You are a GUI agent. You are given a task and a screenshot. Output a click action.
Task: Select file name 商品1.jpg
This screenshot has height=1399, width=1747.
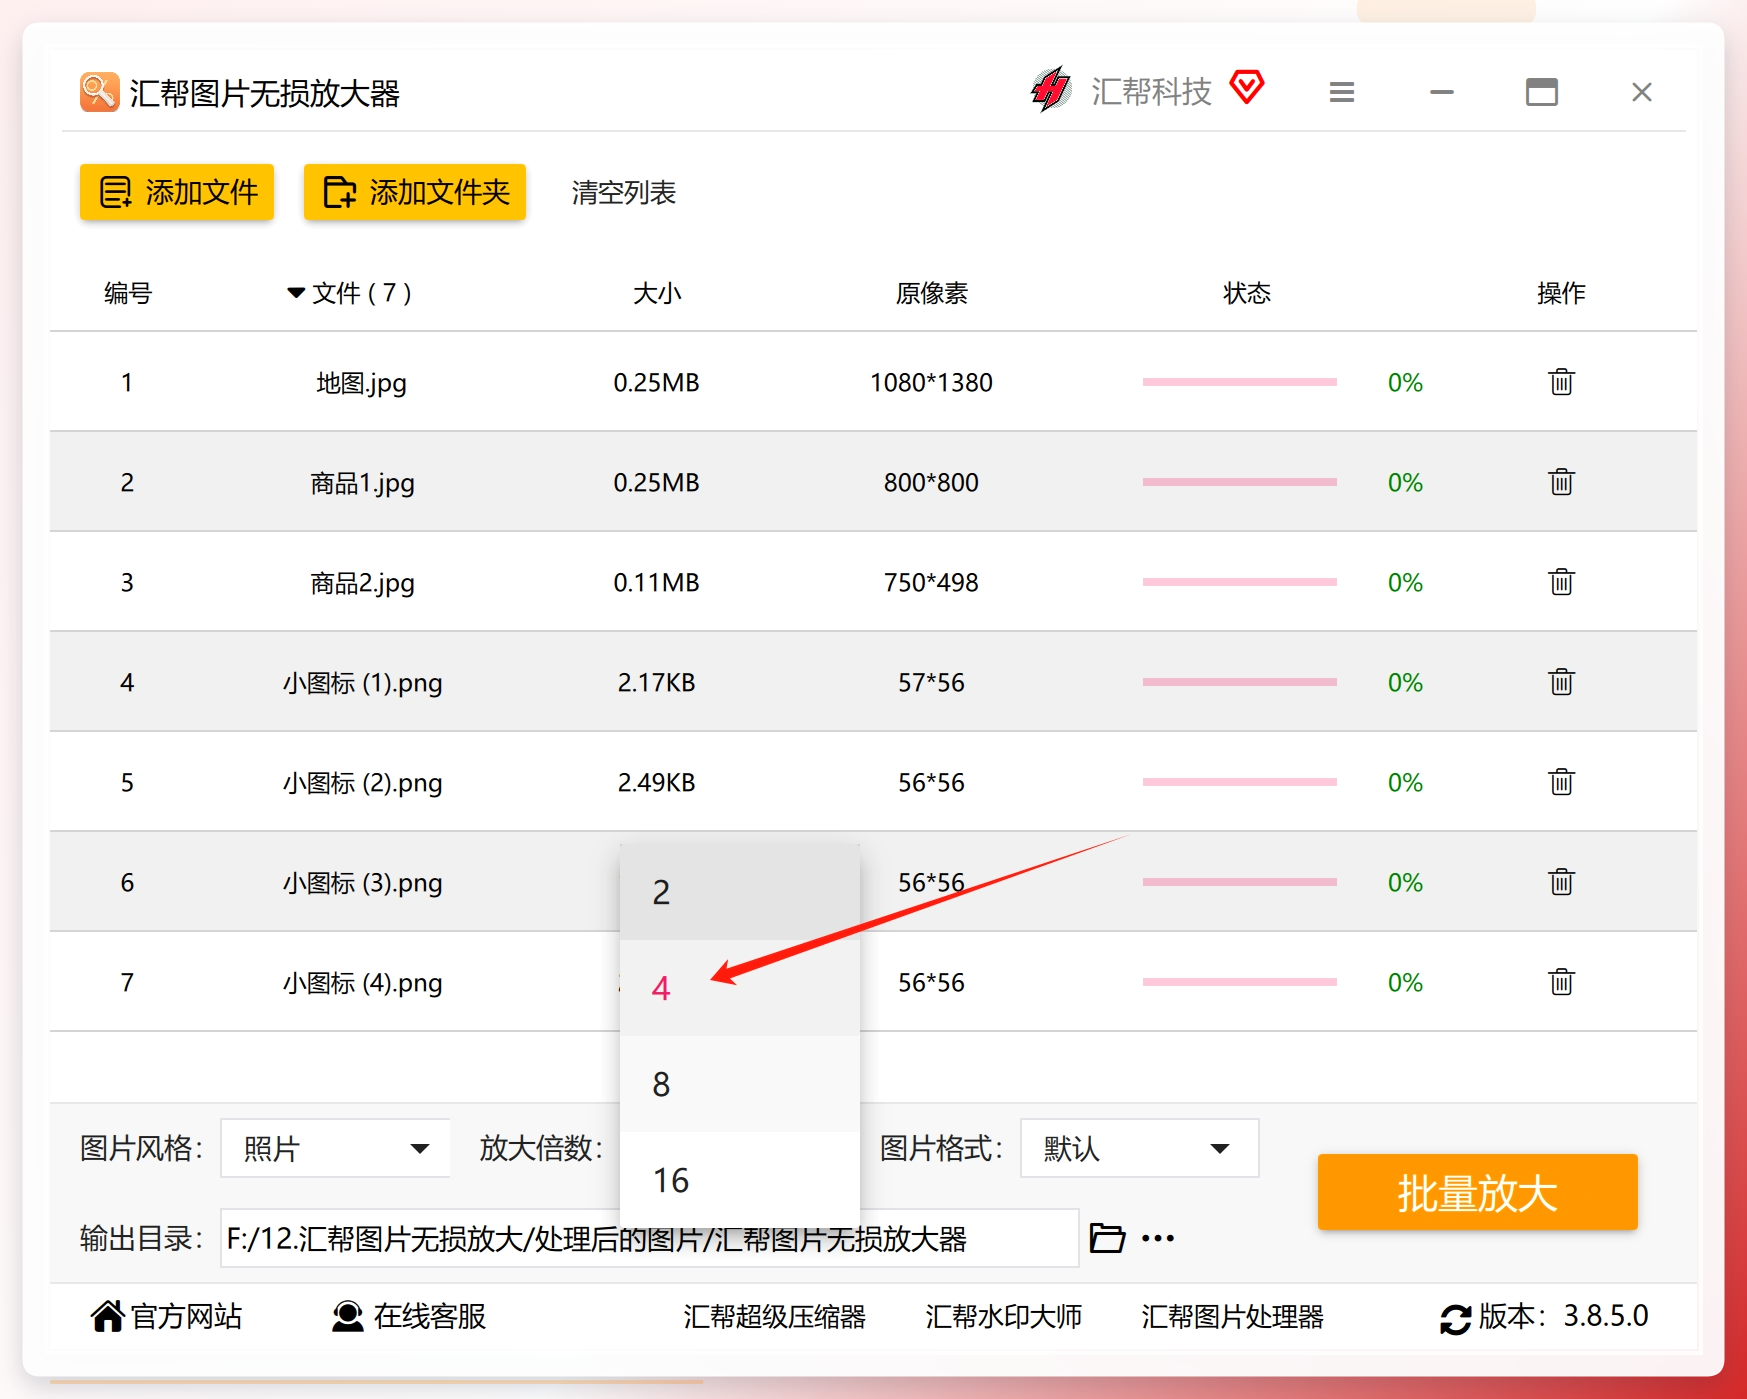tap(362, 483)
